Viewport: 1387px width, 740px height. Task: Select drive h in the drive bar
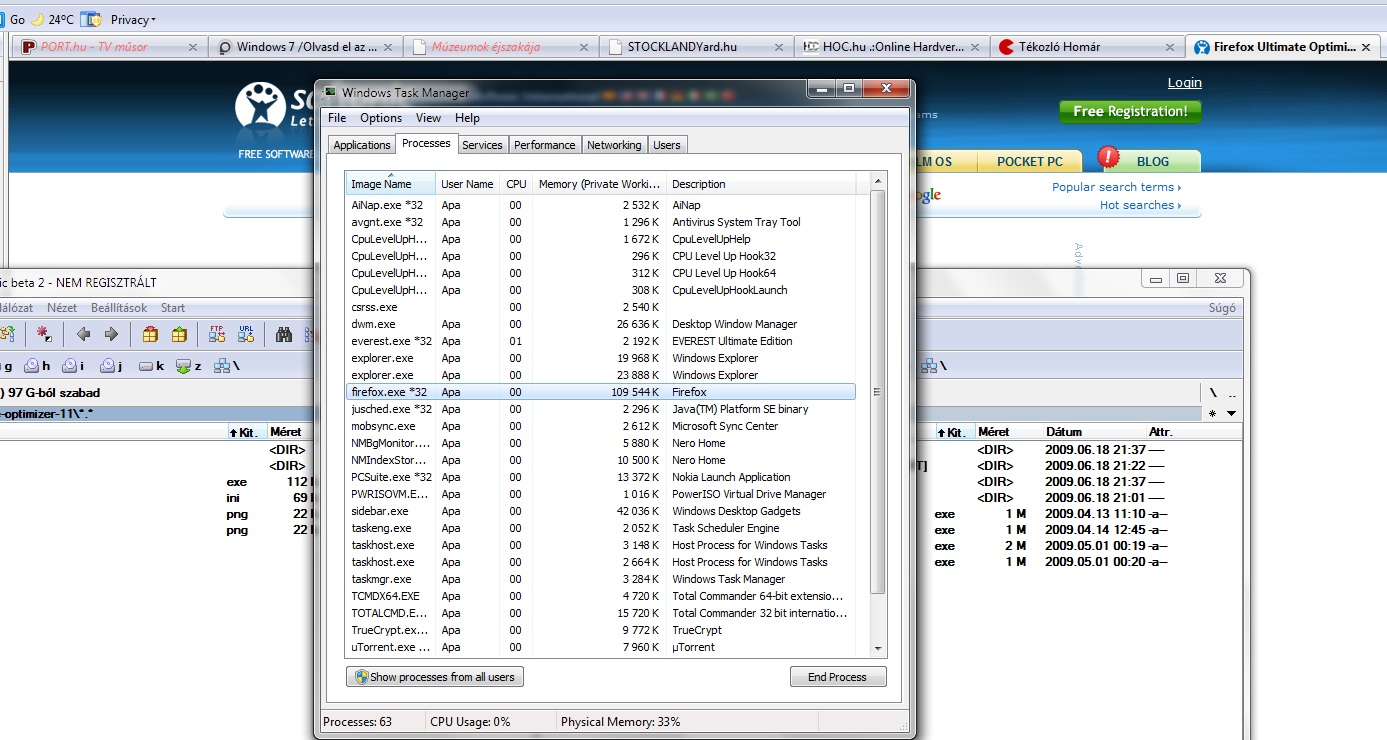click(x=37, y=366)
